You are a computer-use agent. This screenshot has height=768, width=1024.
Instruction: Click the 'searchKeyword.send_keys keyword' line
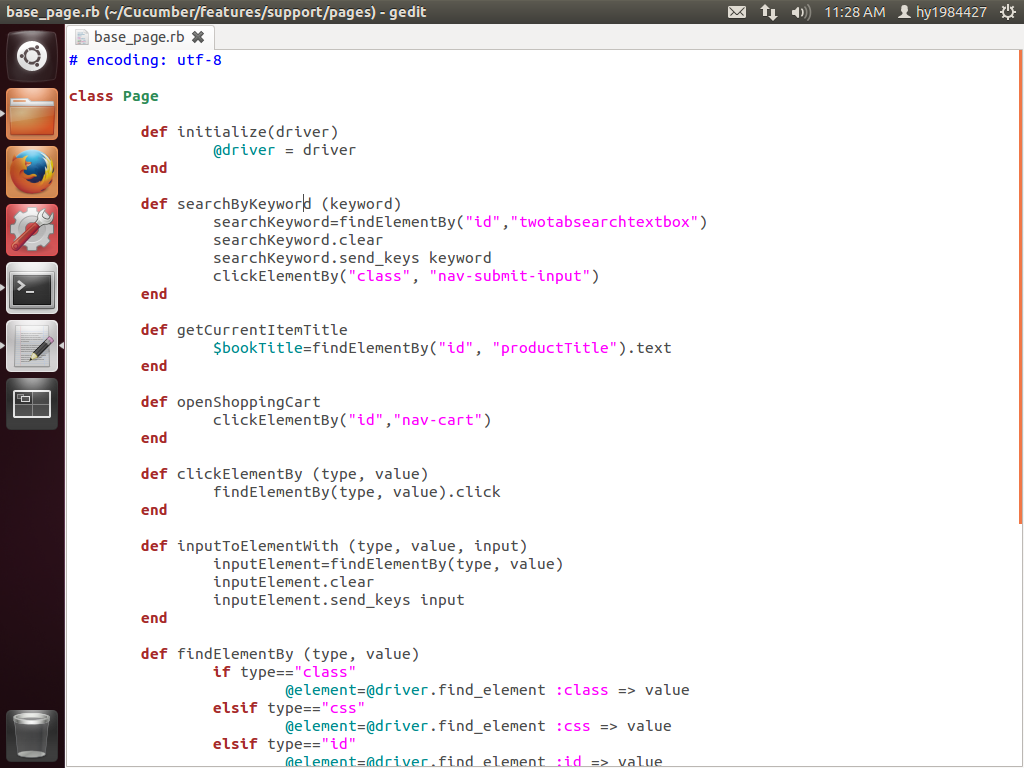(x=352, y=258)
